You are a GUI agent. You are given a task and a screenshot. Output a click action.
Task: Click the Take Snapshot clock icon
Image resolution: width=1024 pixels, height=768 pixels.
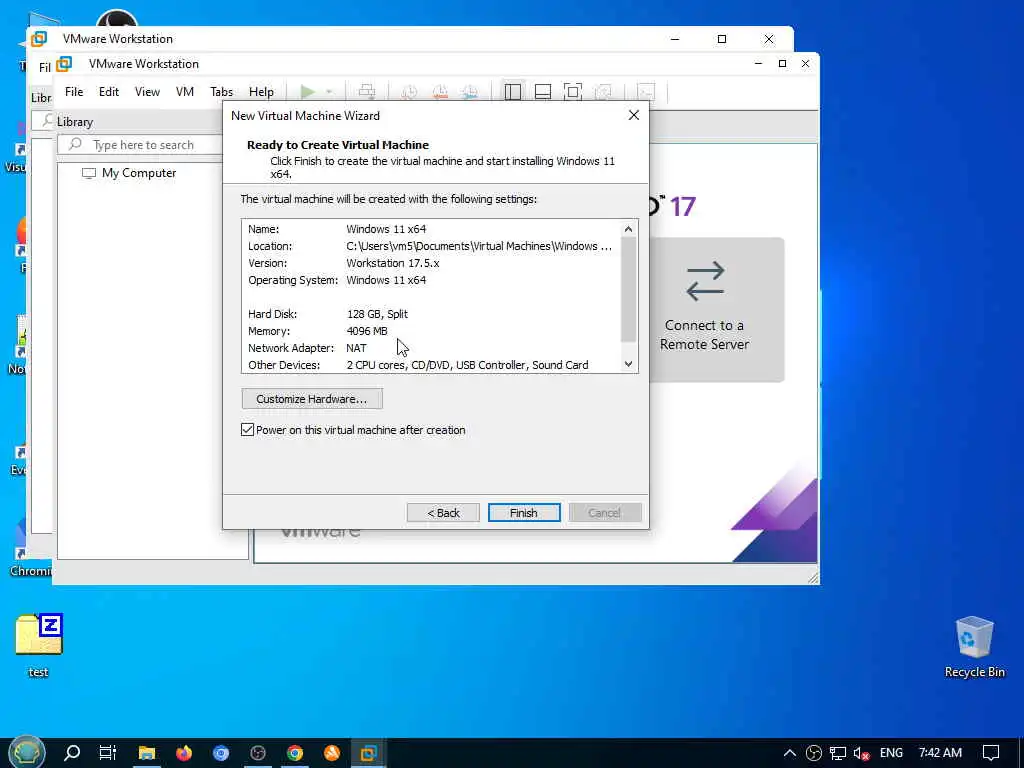pyautogui.click(x=409, y=92)
